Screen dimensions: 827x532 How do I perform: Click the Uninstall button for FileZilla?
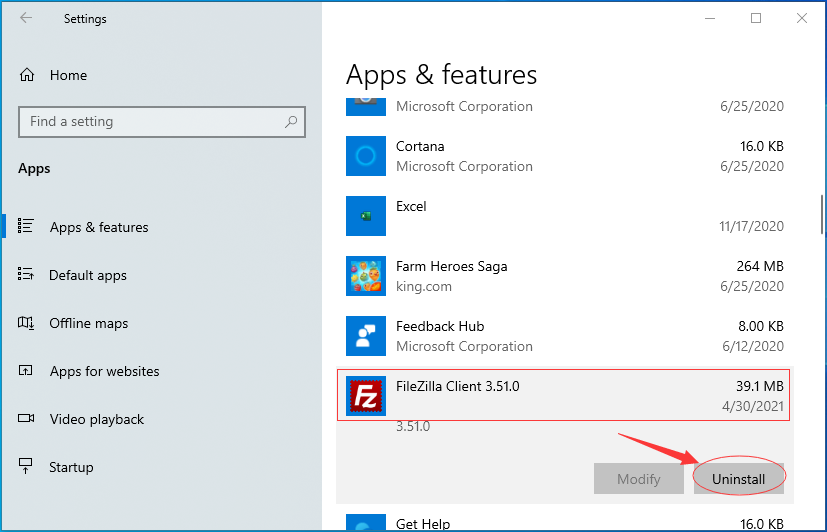(x=738, y=479)
